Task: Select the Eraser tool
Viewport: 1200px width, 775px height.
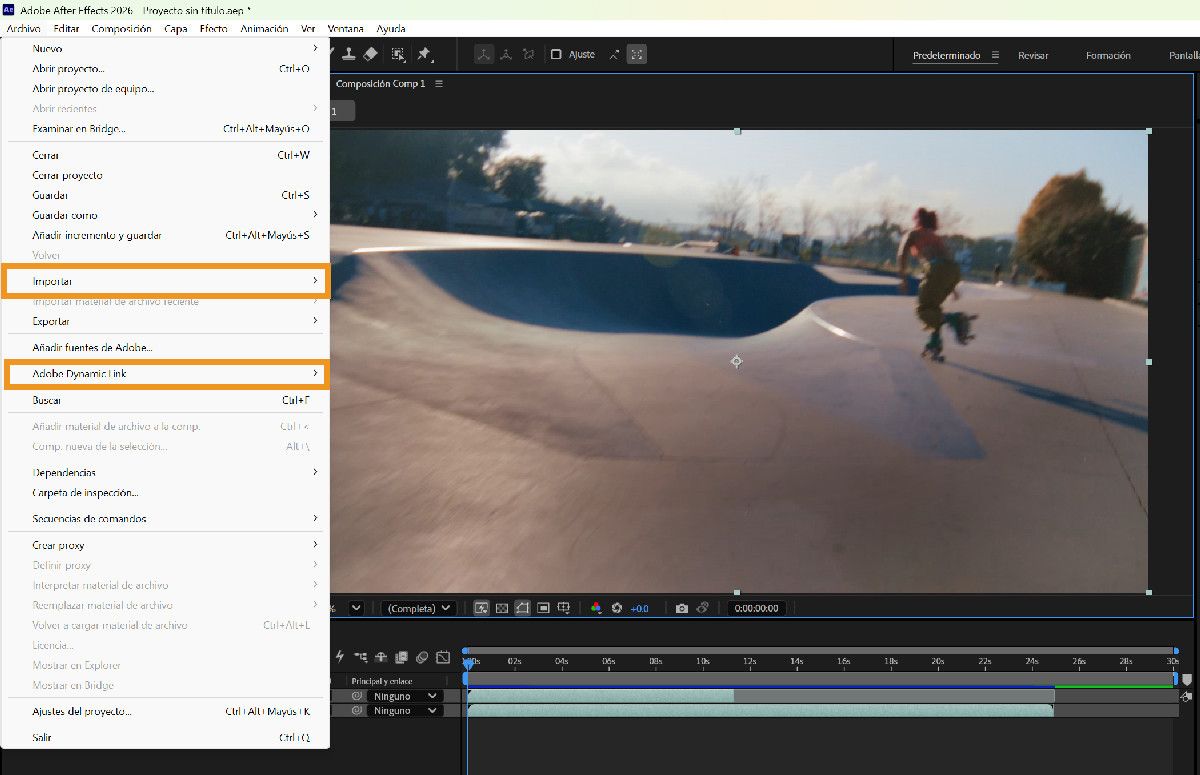Action: point(369,54)
